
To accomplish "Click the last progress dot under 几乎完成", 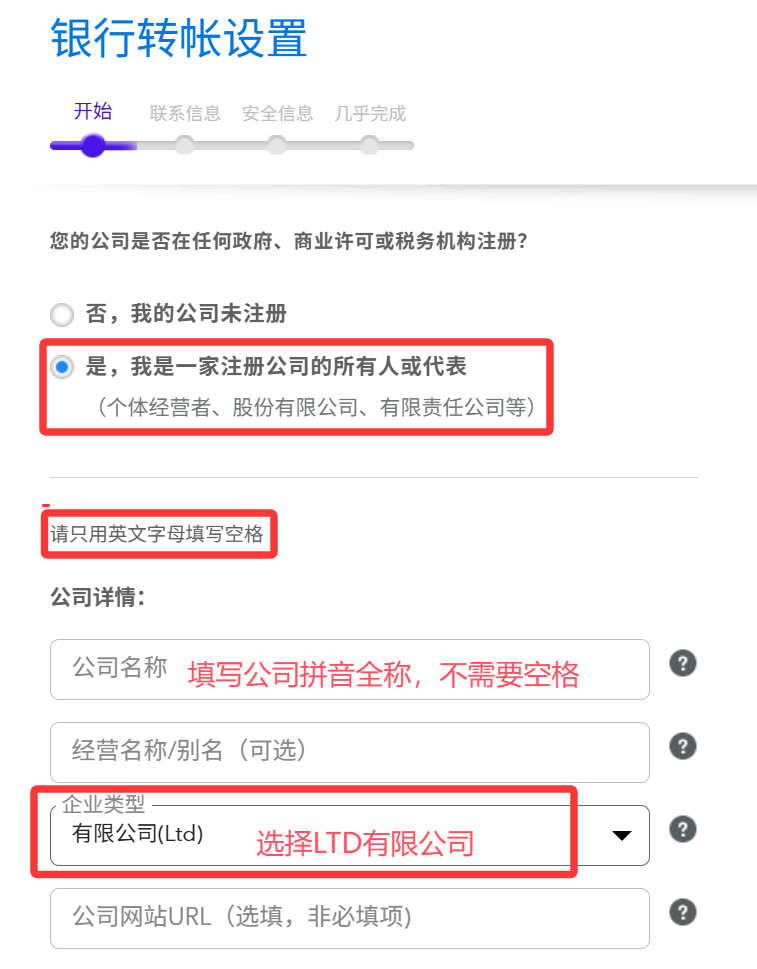I will pos(370,146).
